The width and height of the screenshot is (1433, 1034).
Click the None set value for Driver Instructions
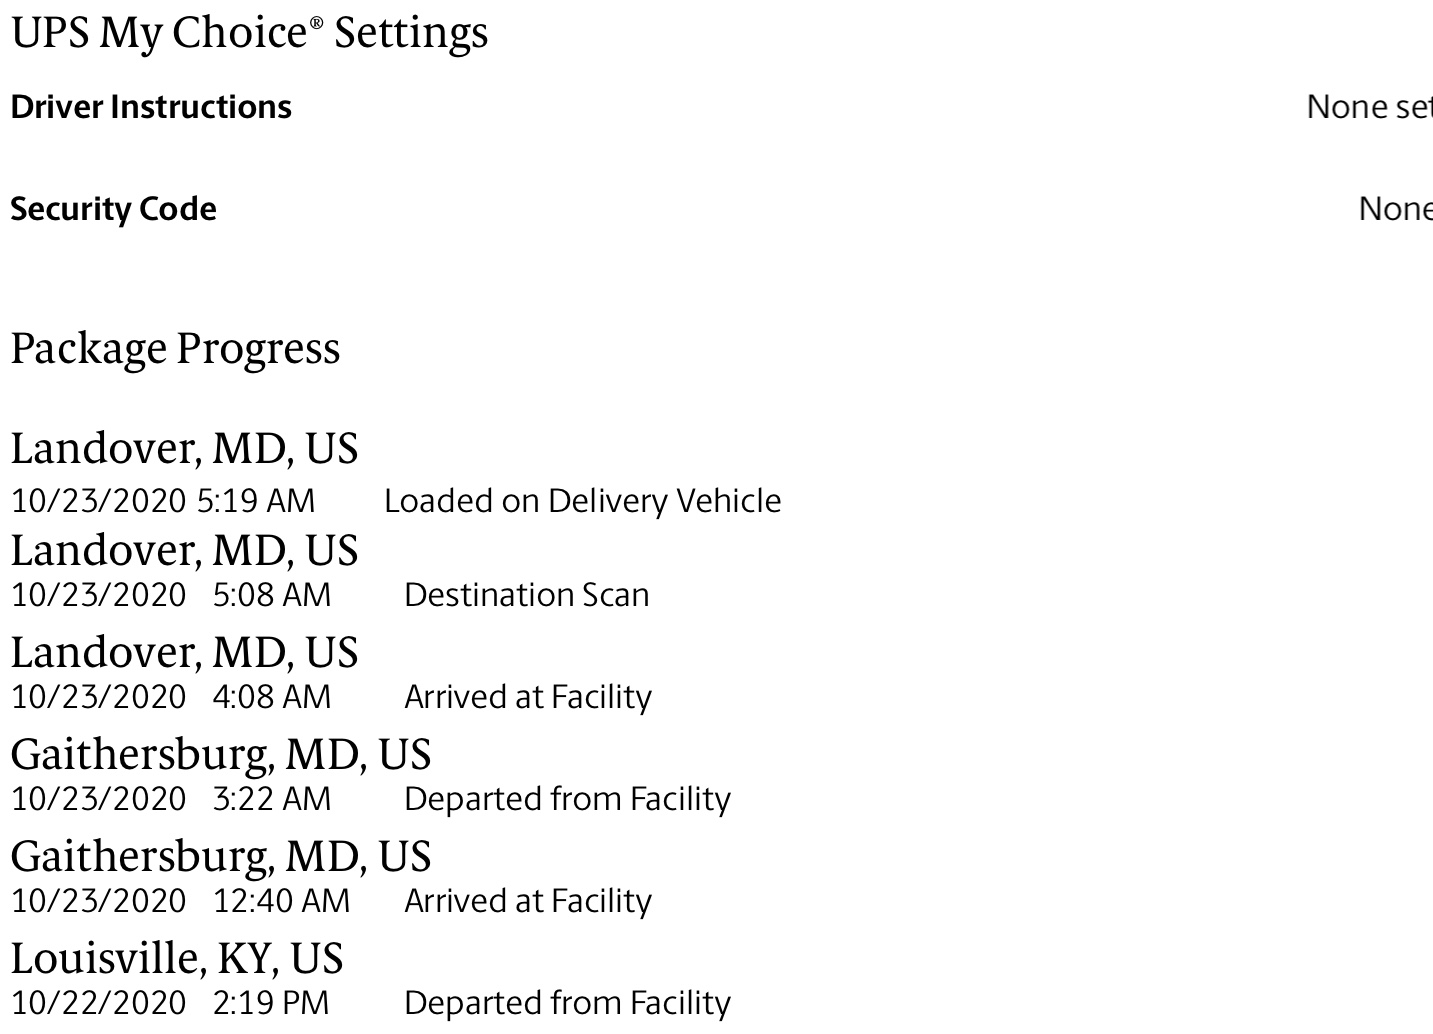[1369, 107]
